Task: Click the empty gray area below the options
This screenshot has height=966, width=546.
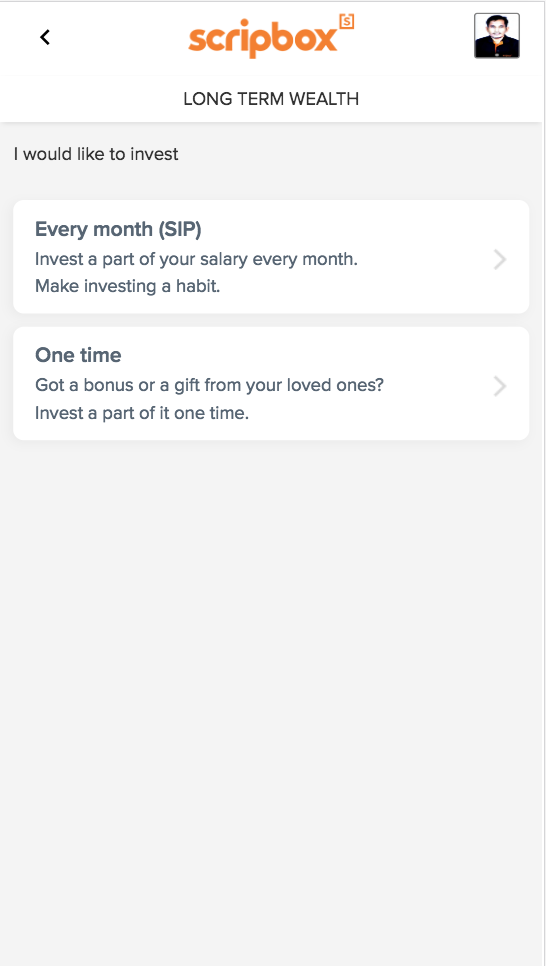Action: click(271, 678)
